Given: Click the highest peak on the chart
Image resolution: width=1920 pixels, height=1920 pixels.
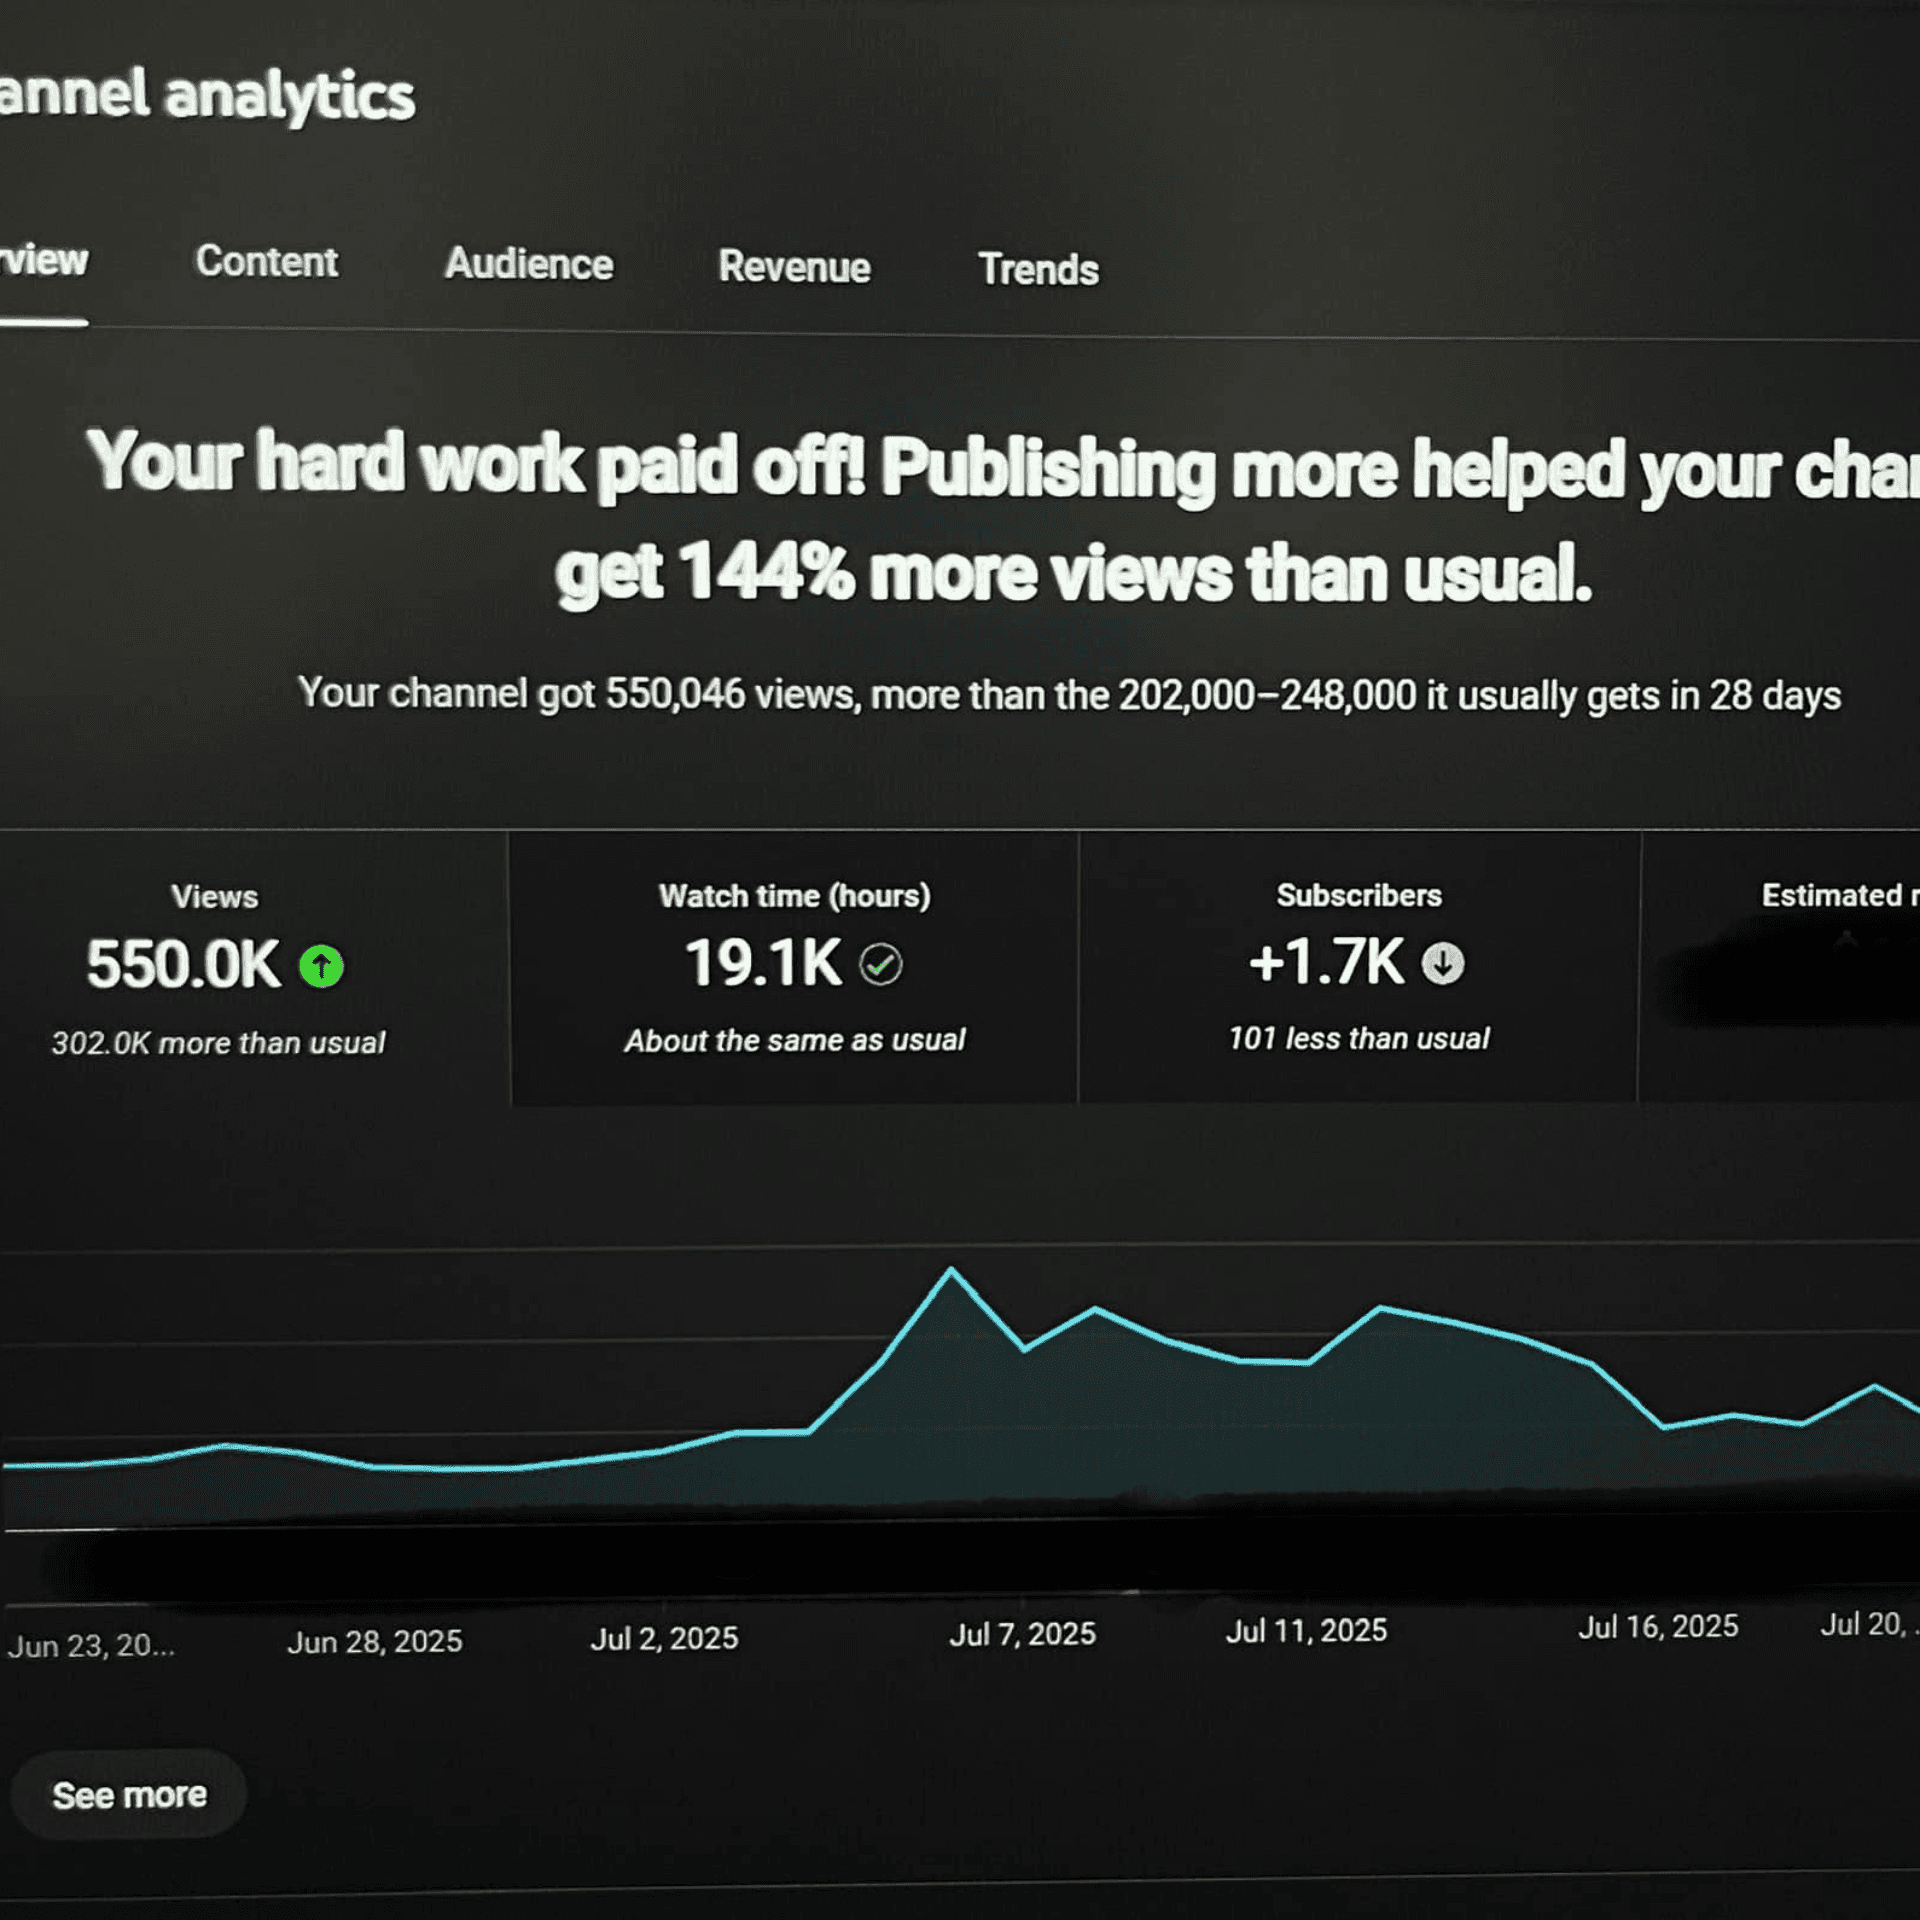Looking at the screenshot, I should click(950, 1270).
